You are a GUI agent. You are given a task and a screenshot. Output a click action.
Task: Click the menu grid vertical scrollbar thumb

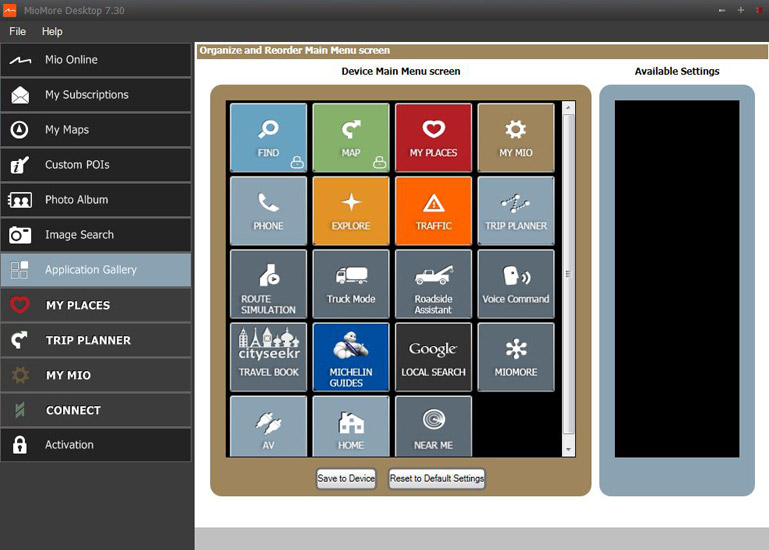[568, 274]
